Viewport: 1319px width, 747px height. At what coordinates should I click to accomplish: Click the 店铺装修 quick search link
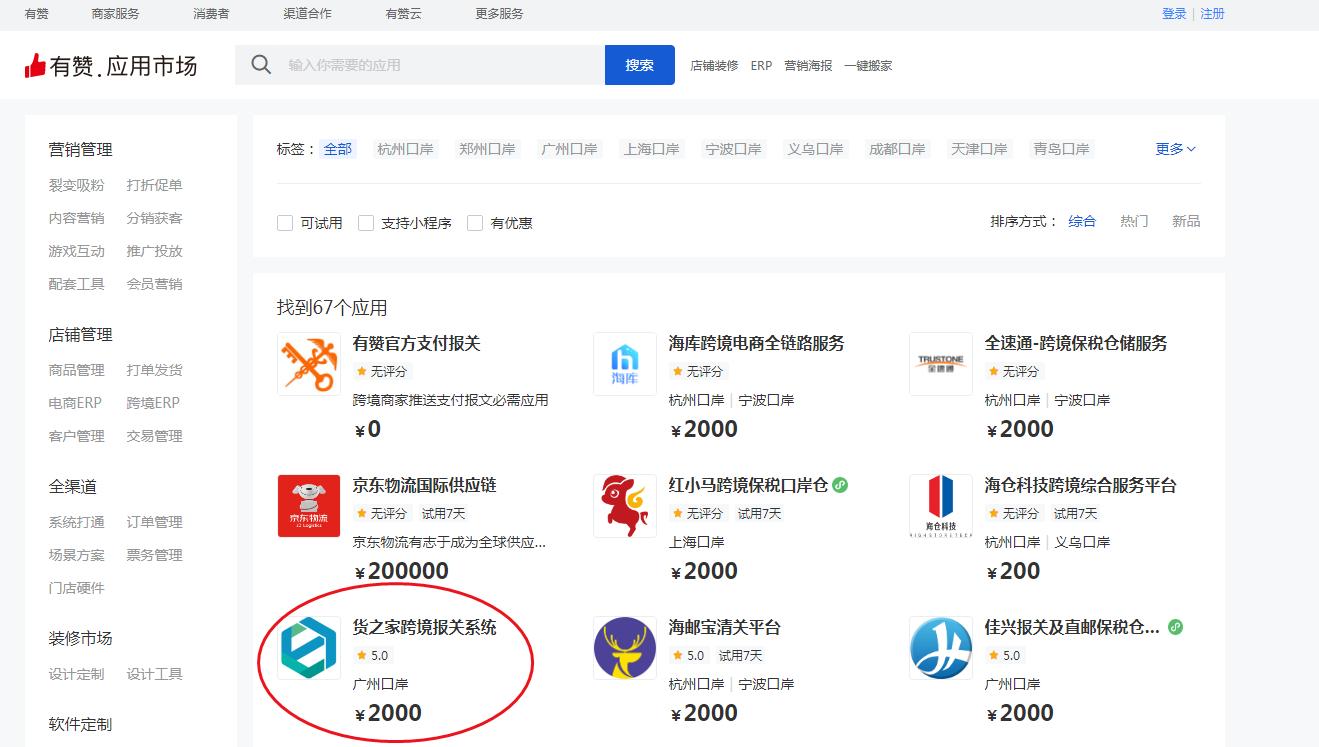(714, 66)
